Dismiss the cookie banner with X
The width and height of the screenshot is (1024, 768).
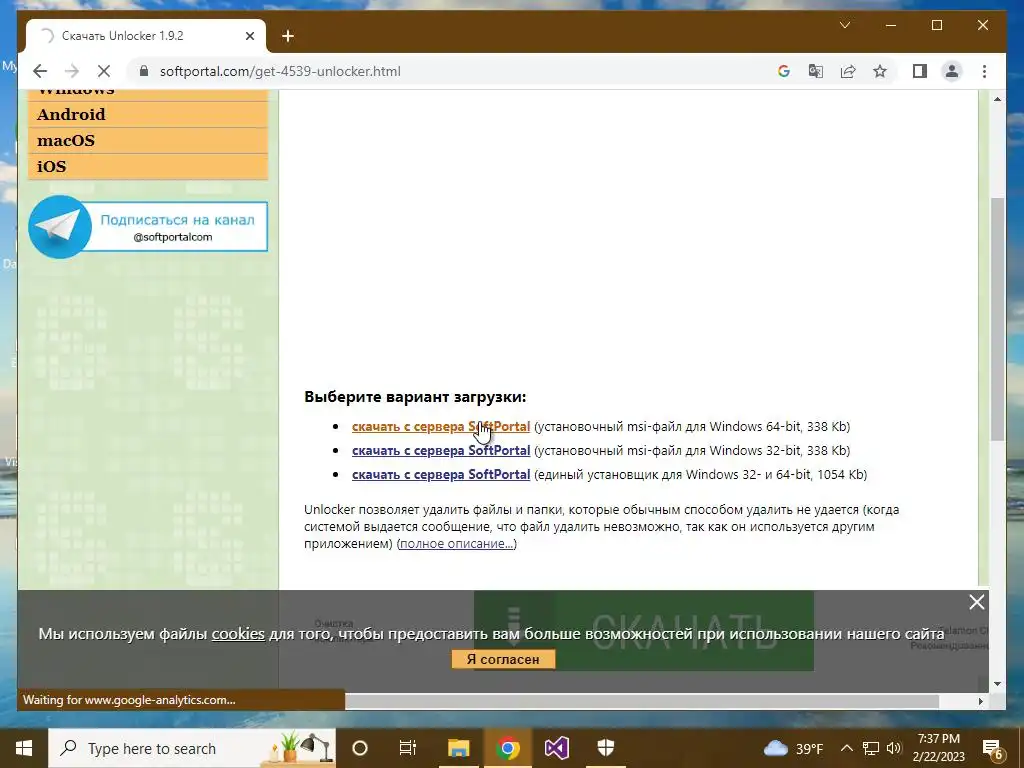click(x=976, y=602)
